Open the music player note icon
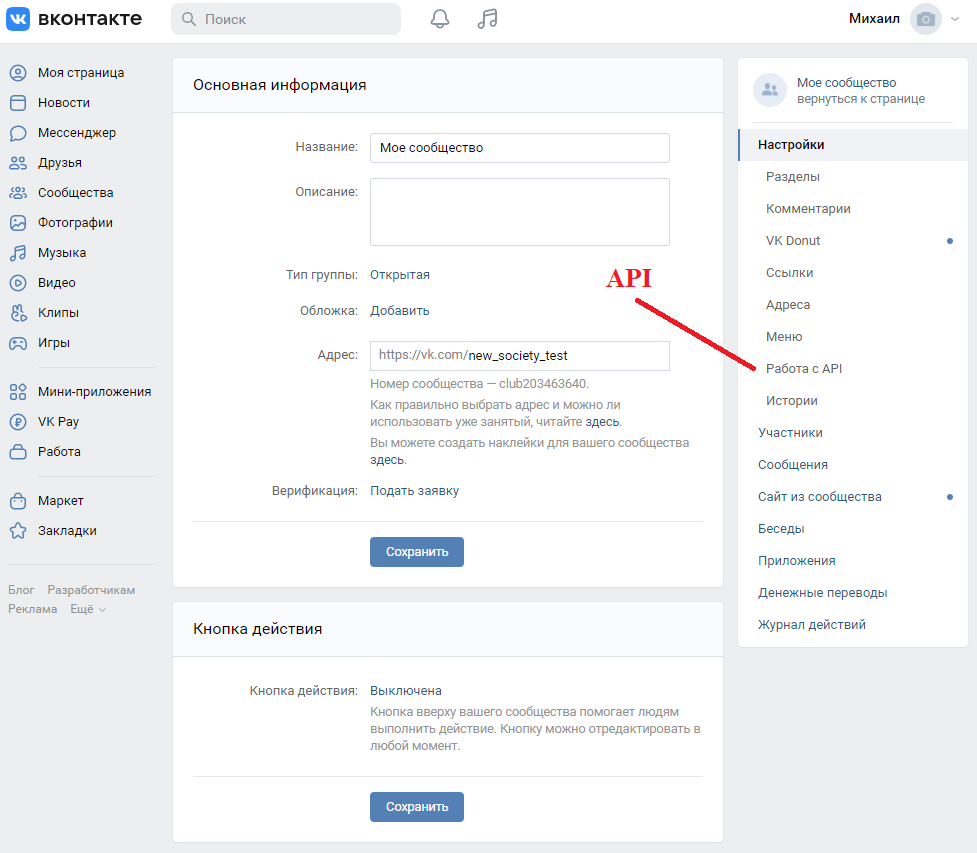This screenshot has width=977, height=853. coord(487,19)
